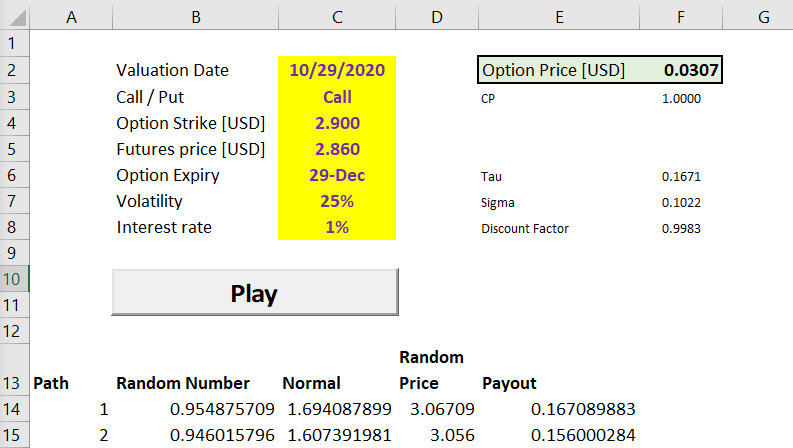This screenshot has width=793, height=448.
Task: Click row 13 header
Action: [13, 383]
